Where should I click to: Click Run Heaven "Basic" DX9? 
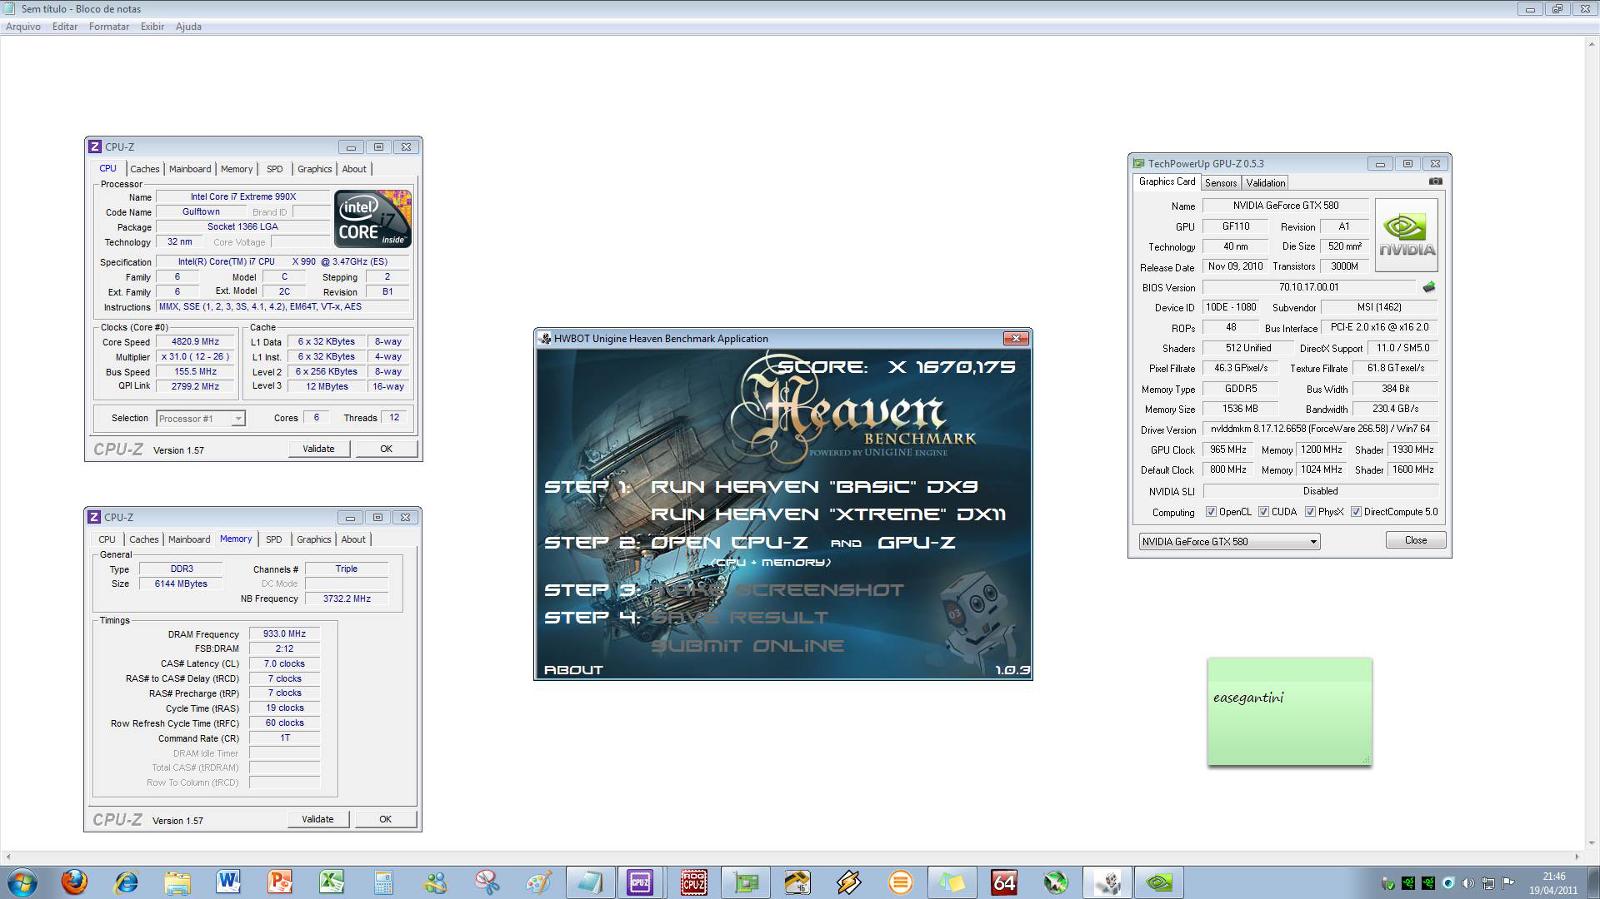[x=814, y=487]
